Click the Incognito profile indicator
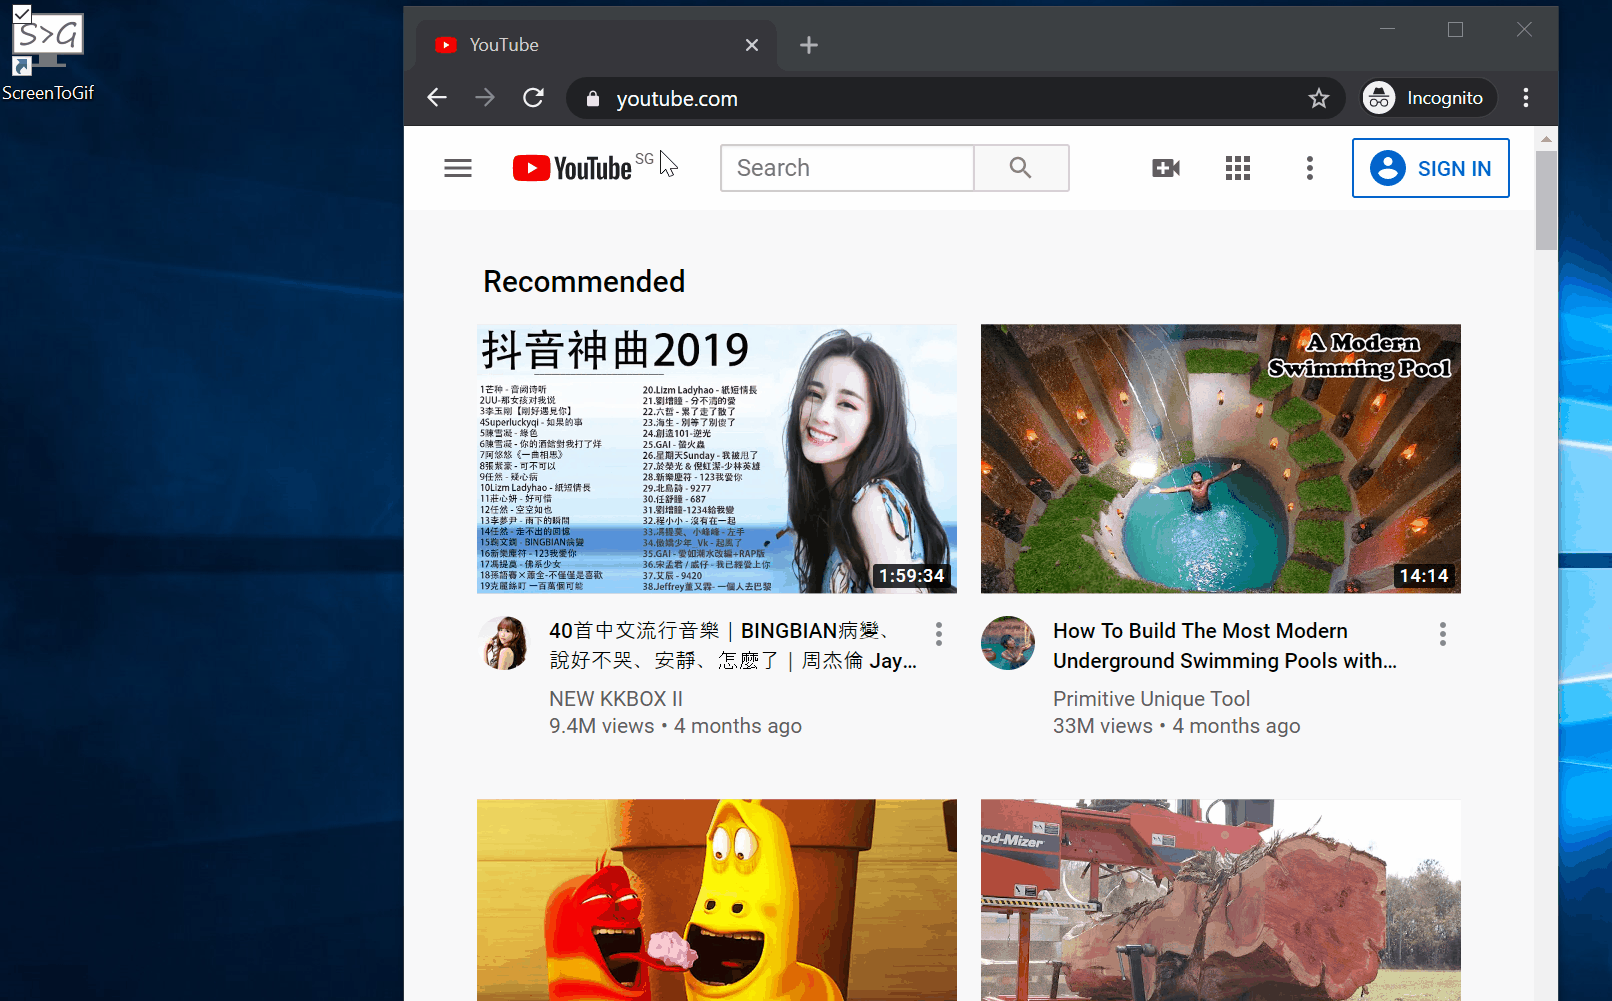This screenshot has width=1612, height=1001. coord(1429,98)
